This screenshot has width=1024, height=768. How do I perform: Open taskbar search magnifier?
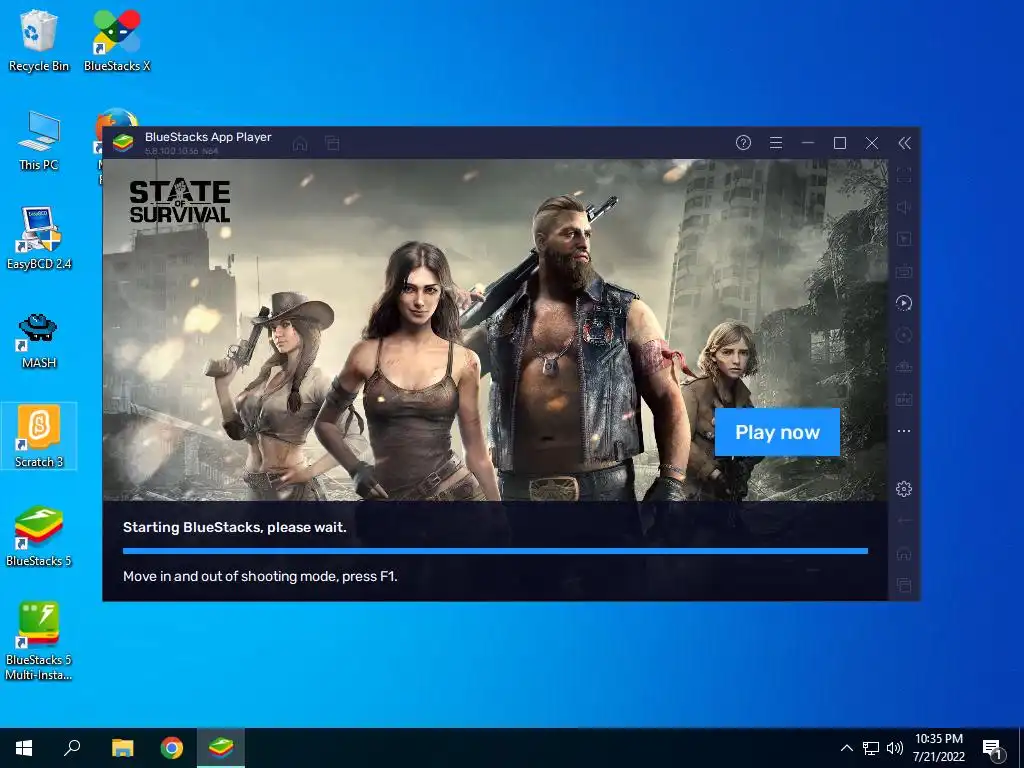[72, 748]
